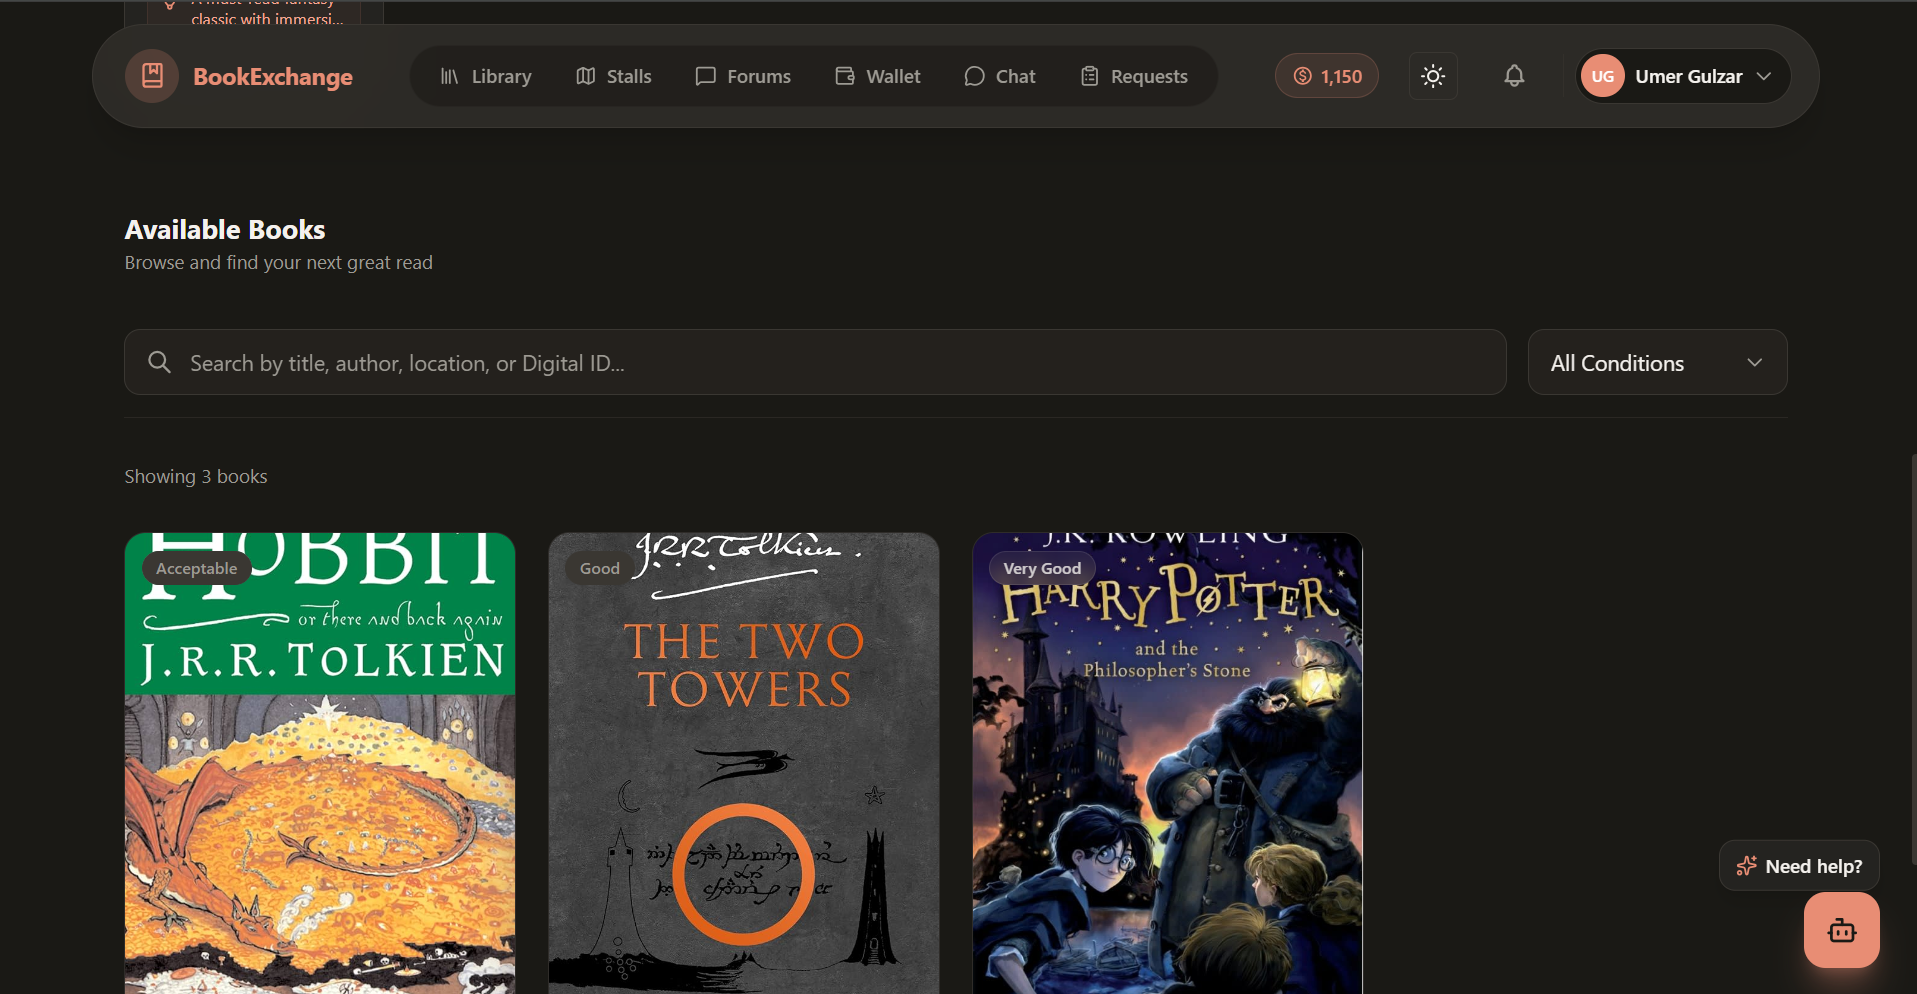
Task: Click the Good condition badge
Action: [600, 568]
